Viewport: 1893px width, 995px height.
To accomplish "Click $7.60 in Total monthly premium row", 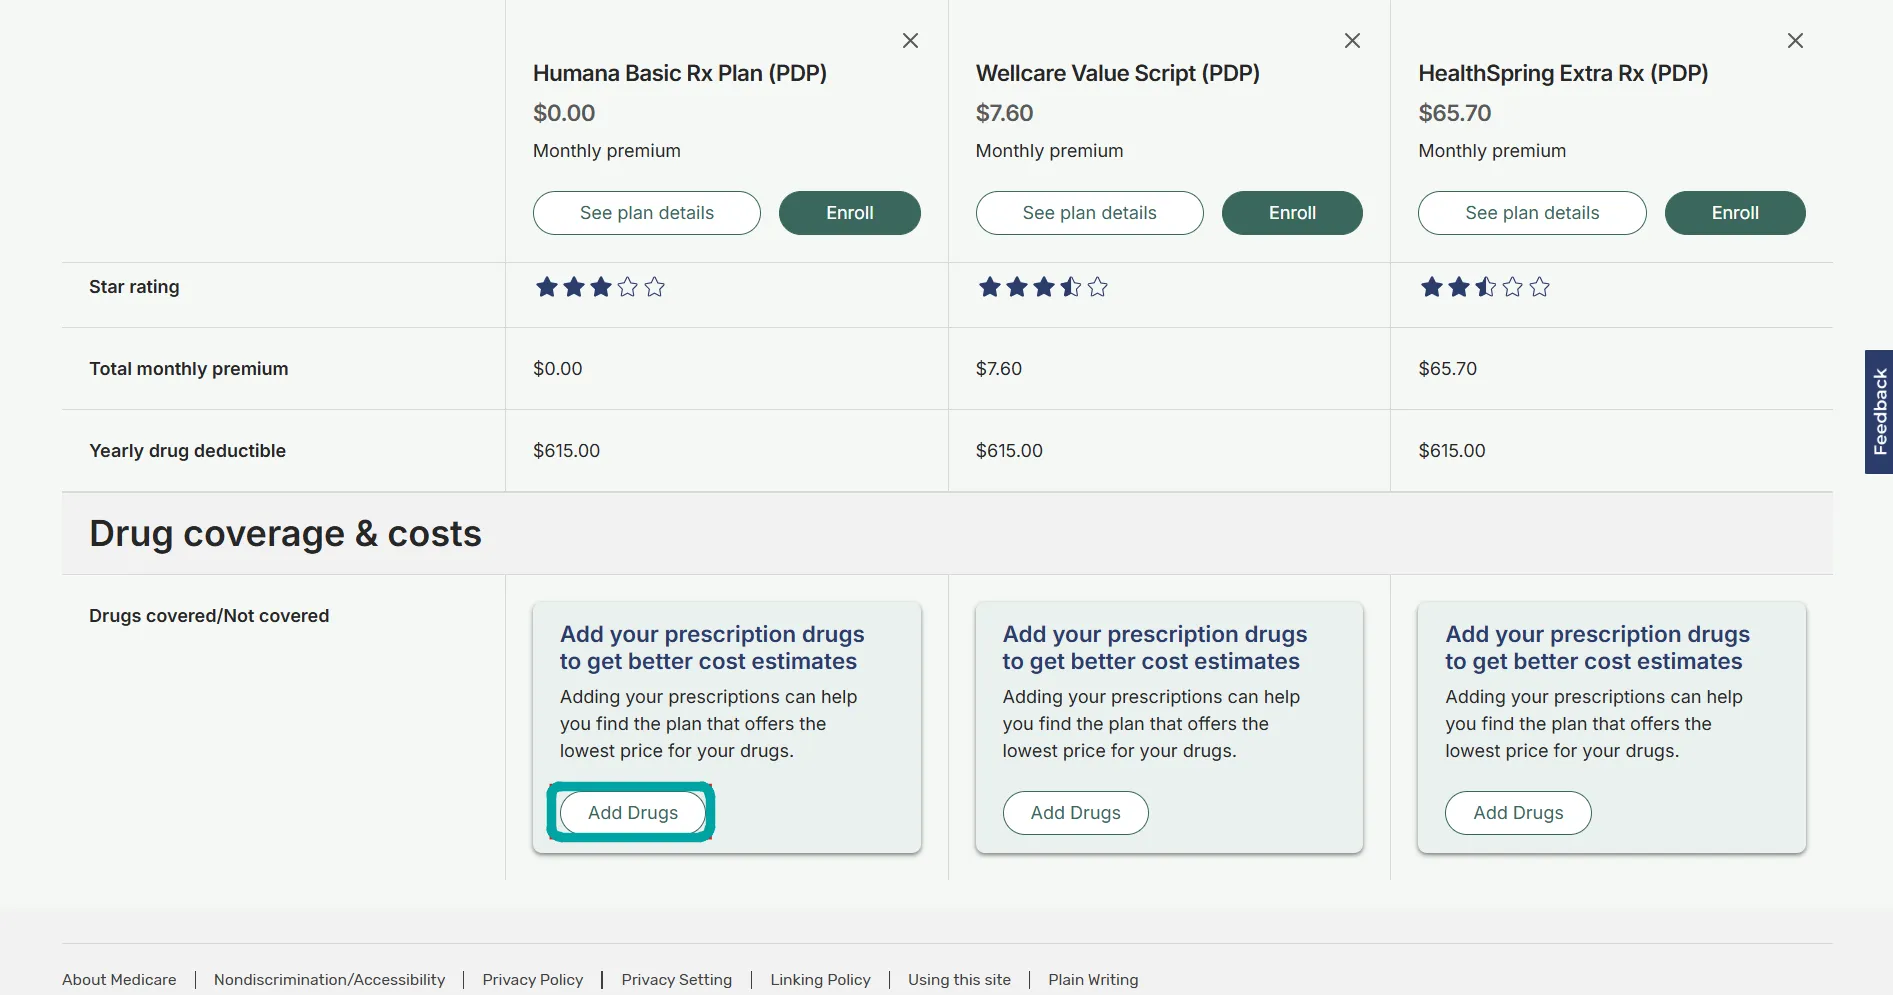I will pyautogui.click(x=999, y=369).
